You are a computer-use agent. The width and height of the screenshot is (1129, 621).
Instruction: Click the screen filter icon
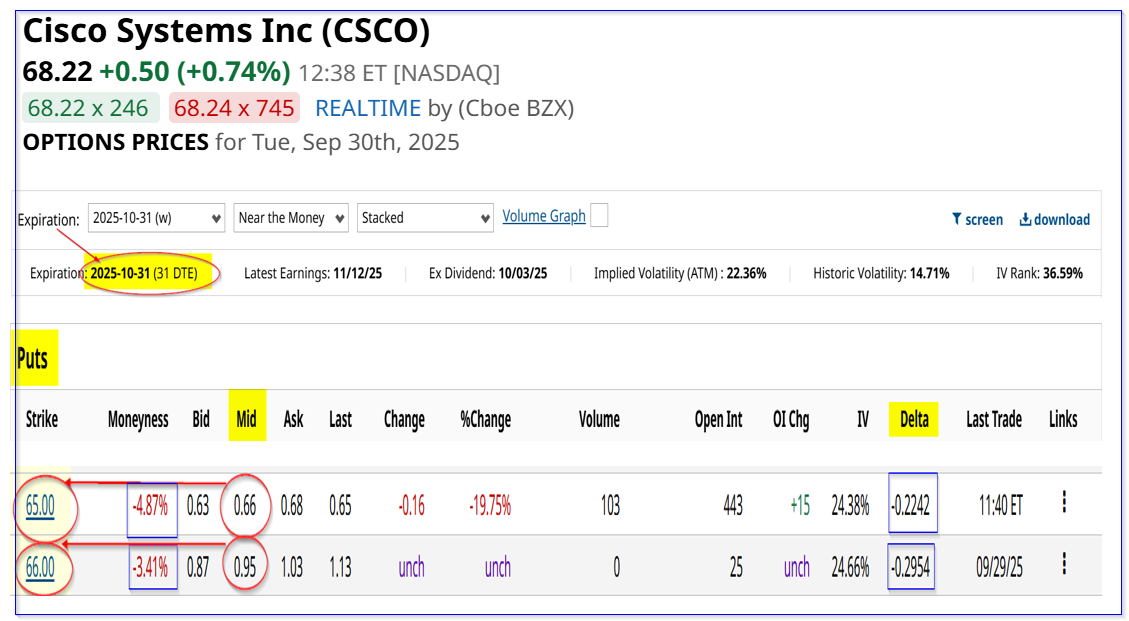956,219
